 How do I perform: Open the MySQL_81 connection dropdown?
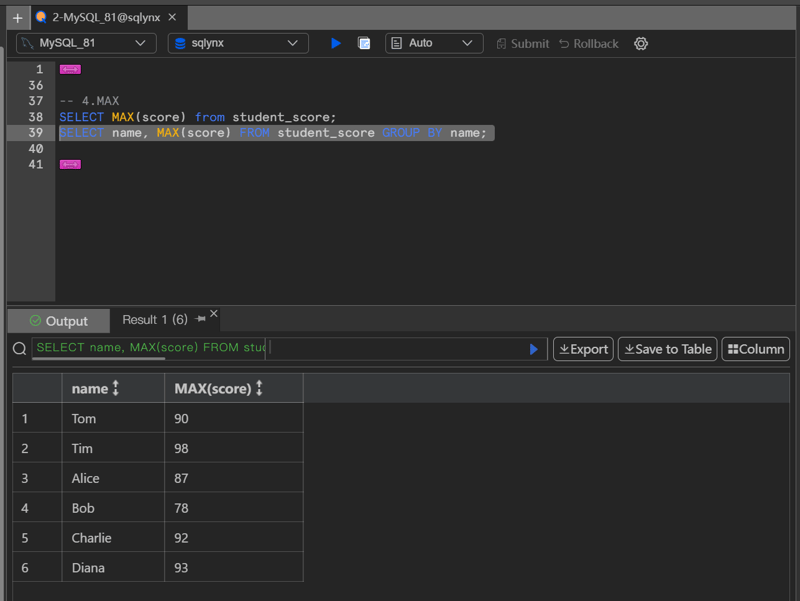[x=86, y=43]
